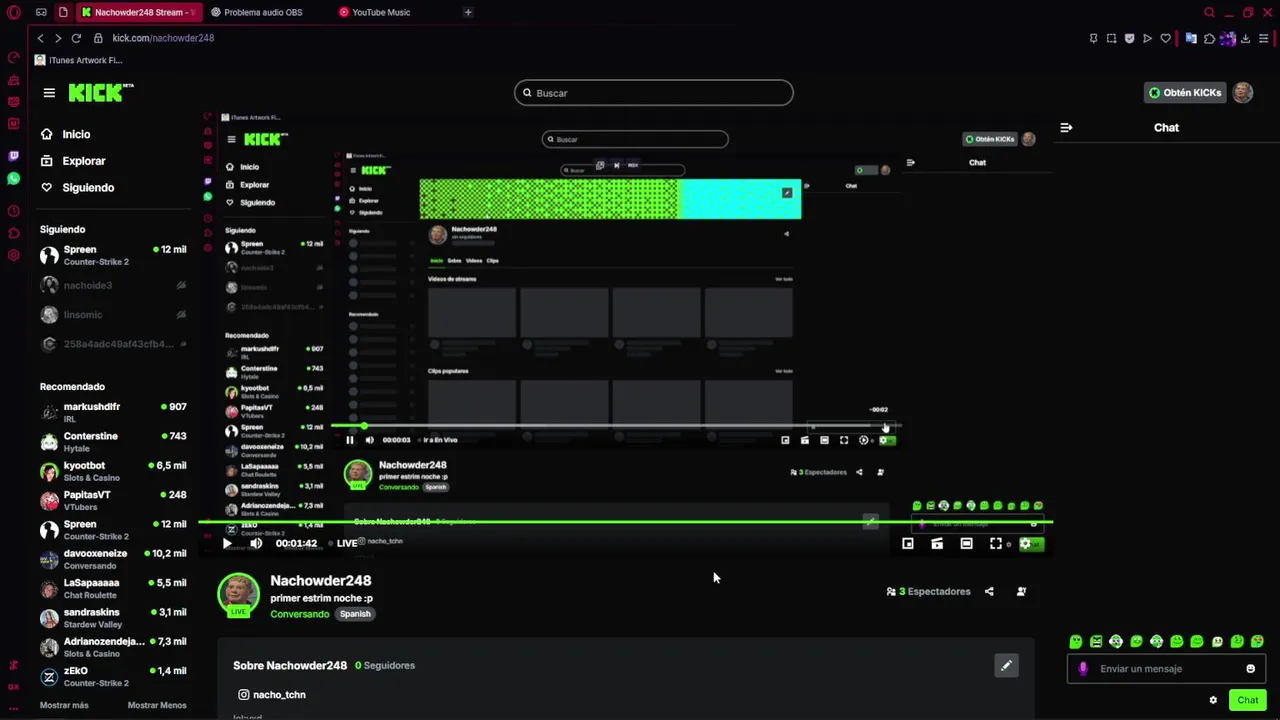
Task: Click Nachowder248 channel avatar
Action: (x=238, y=594)
